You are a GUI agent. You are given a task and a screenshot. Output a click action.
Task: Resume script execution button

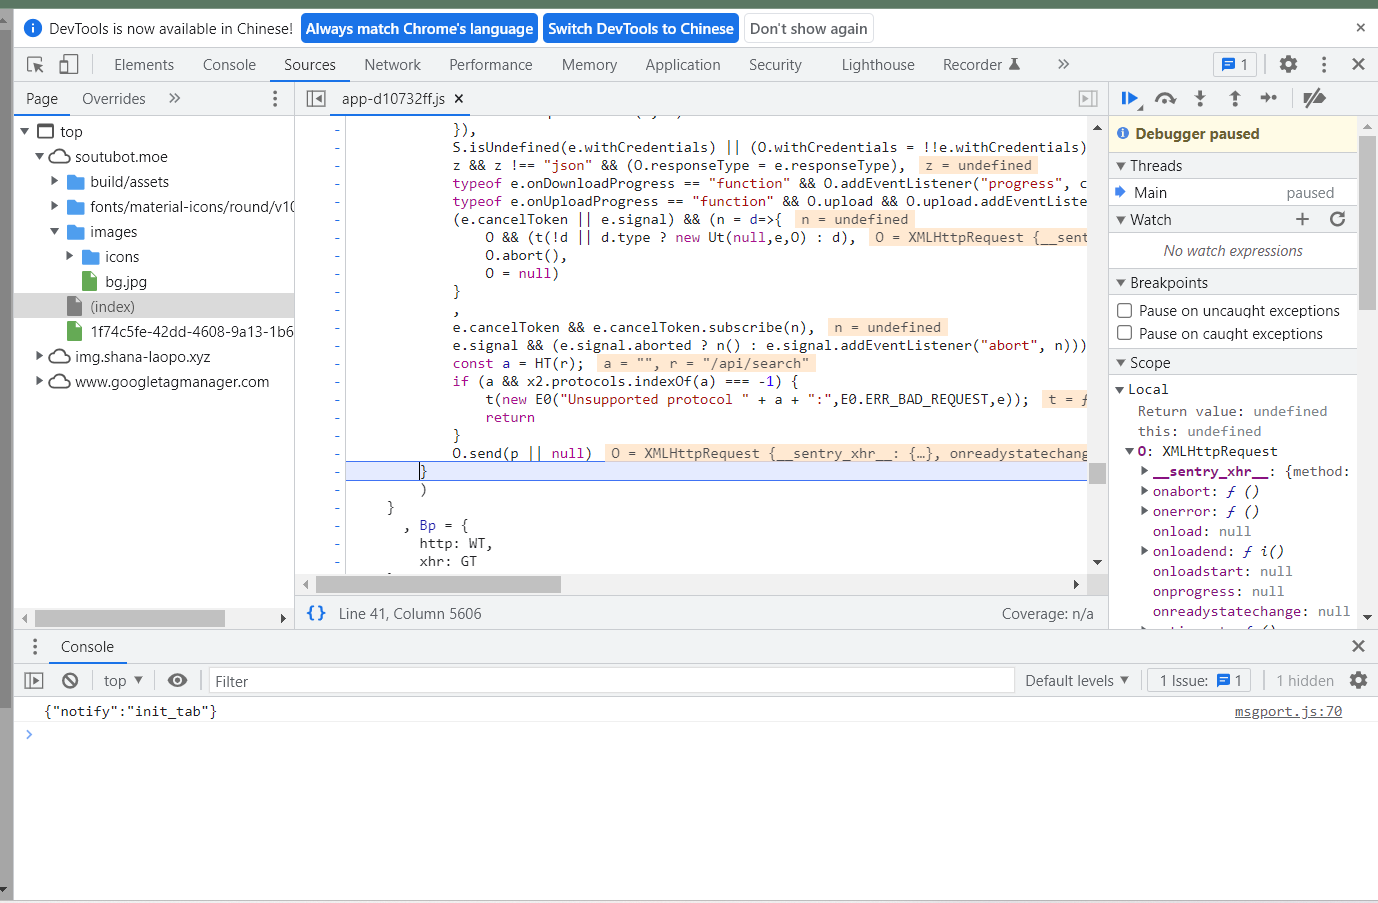[x=1130, y=98]
